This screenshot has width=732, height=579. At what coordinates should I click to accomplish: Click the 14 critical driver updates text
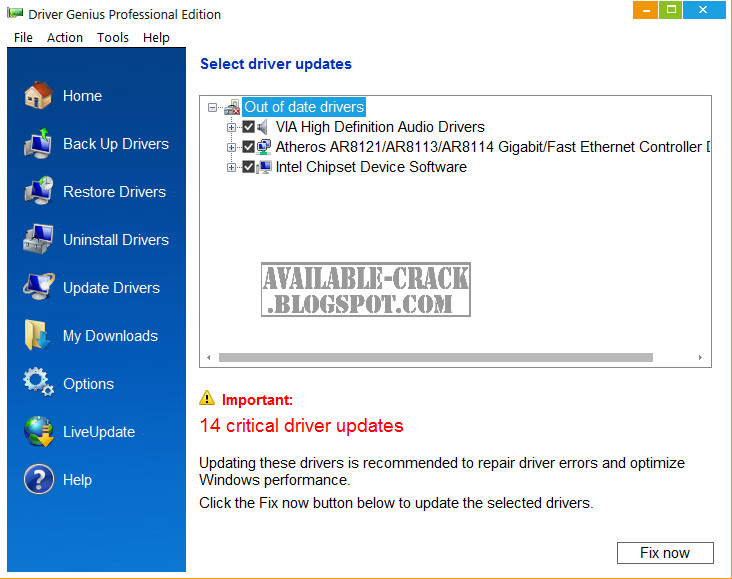pyautogui.click(x=302, y=425)
